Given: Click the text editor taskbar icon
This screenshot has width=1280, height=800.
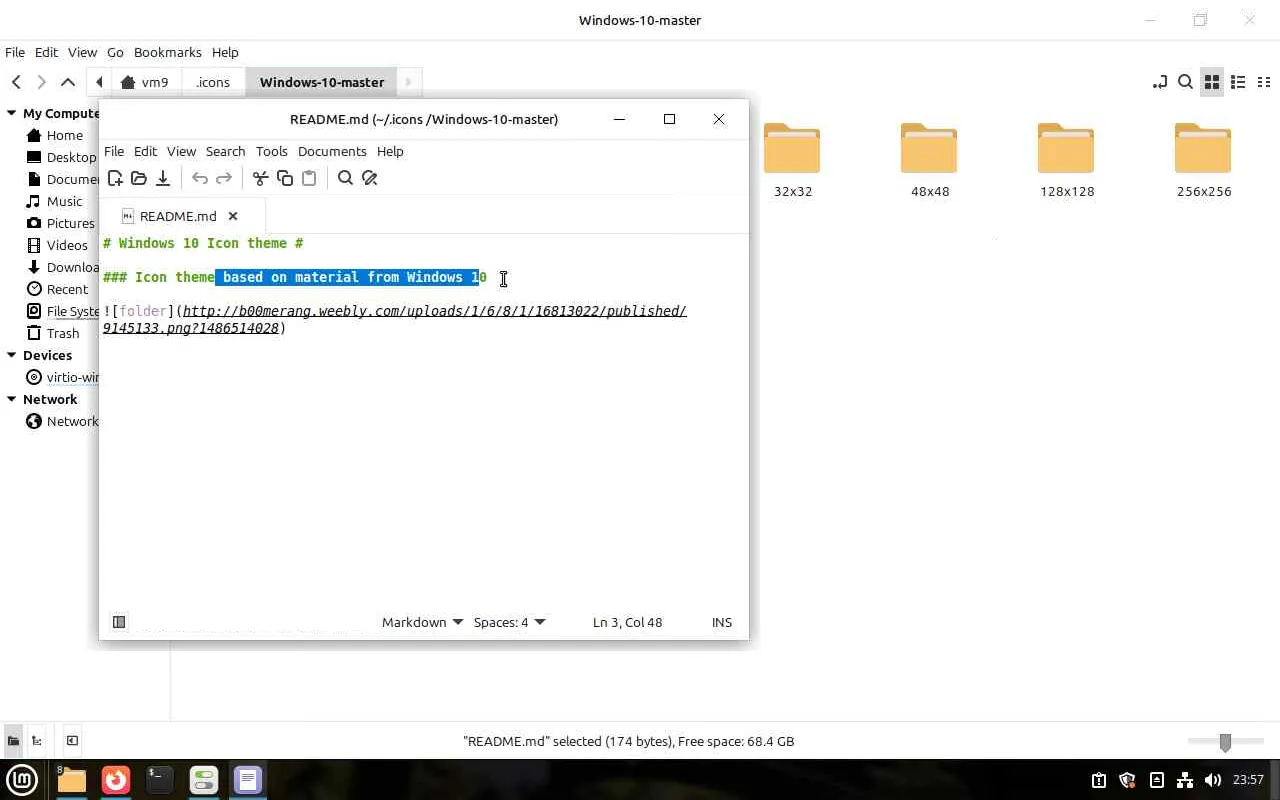Looking at the screenshot, I should click(x=247, y=779).
